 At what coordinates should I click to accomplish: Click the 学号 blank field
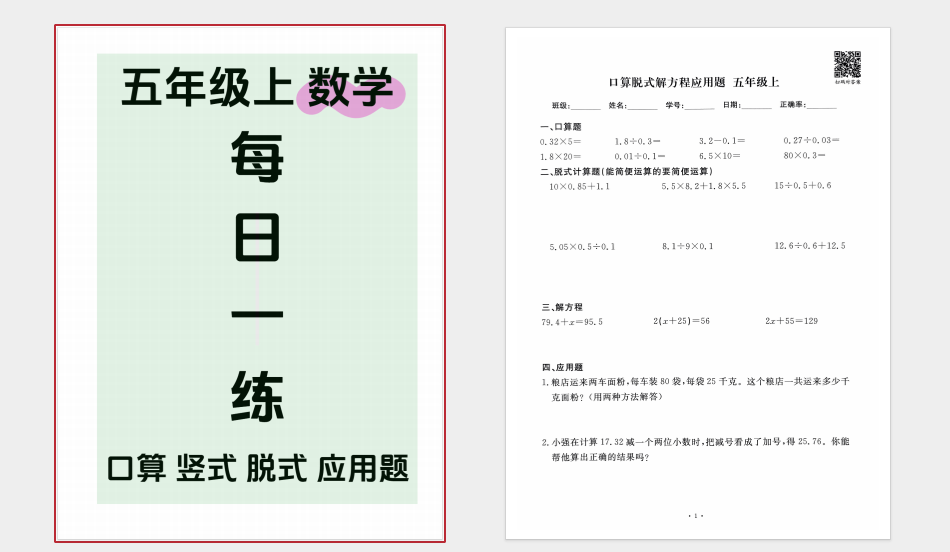coord(699,105)
